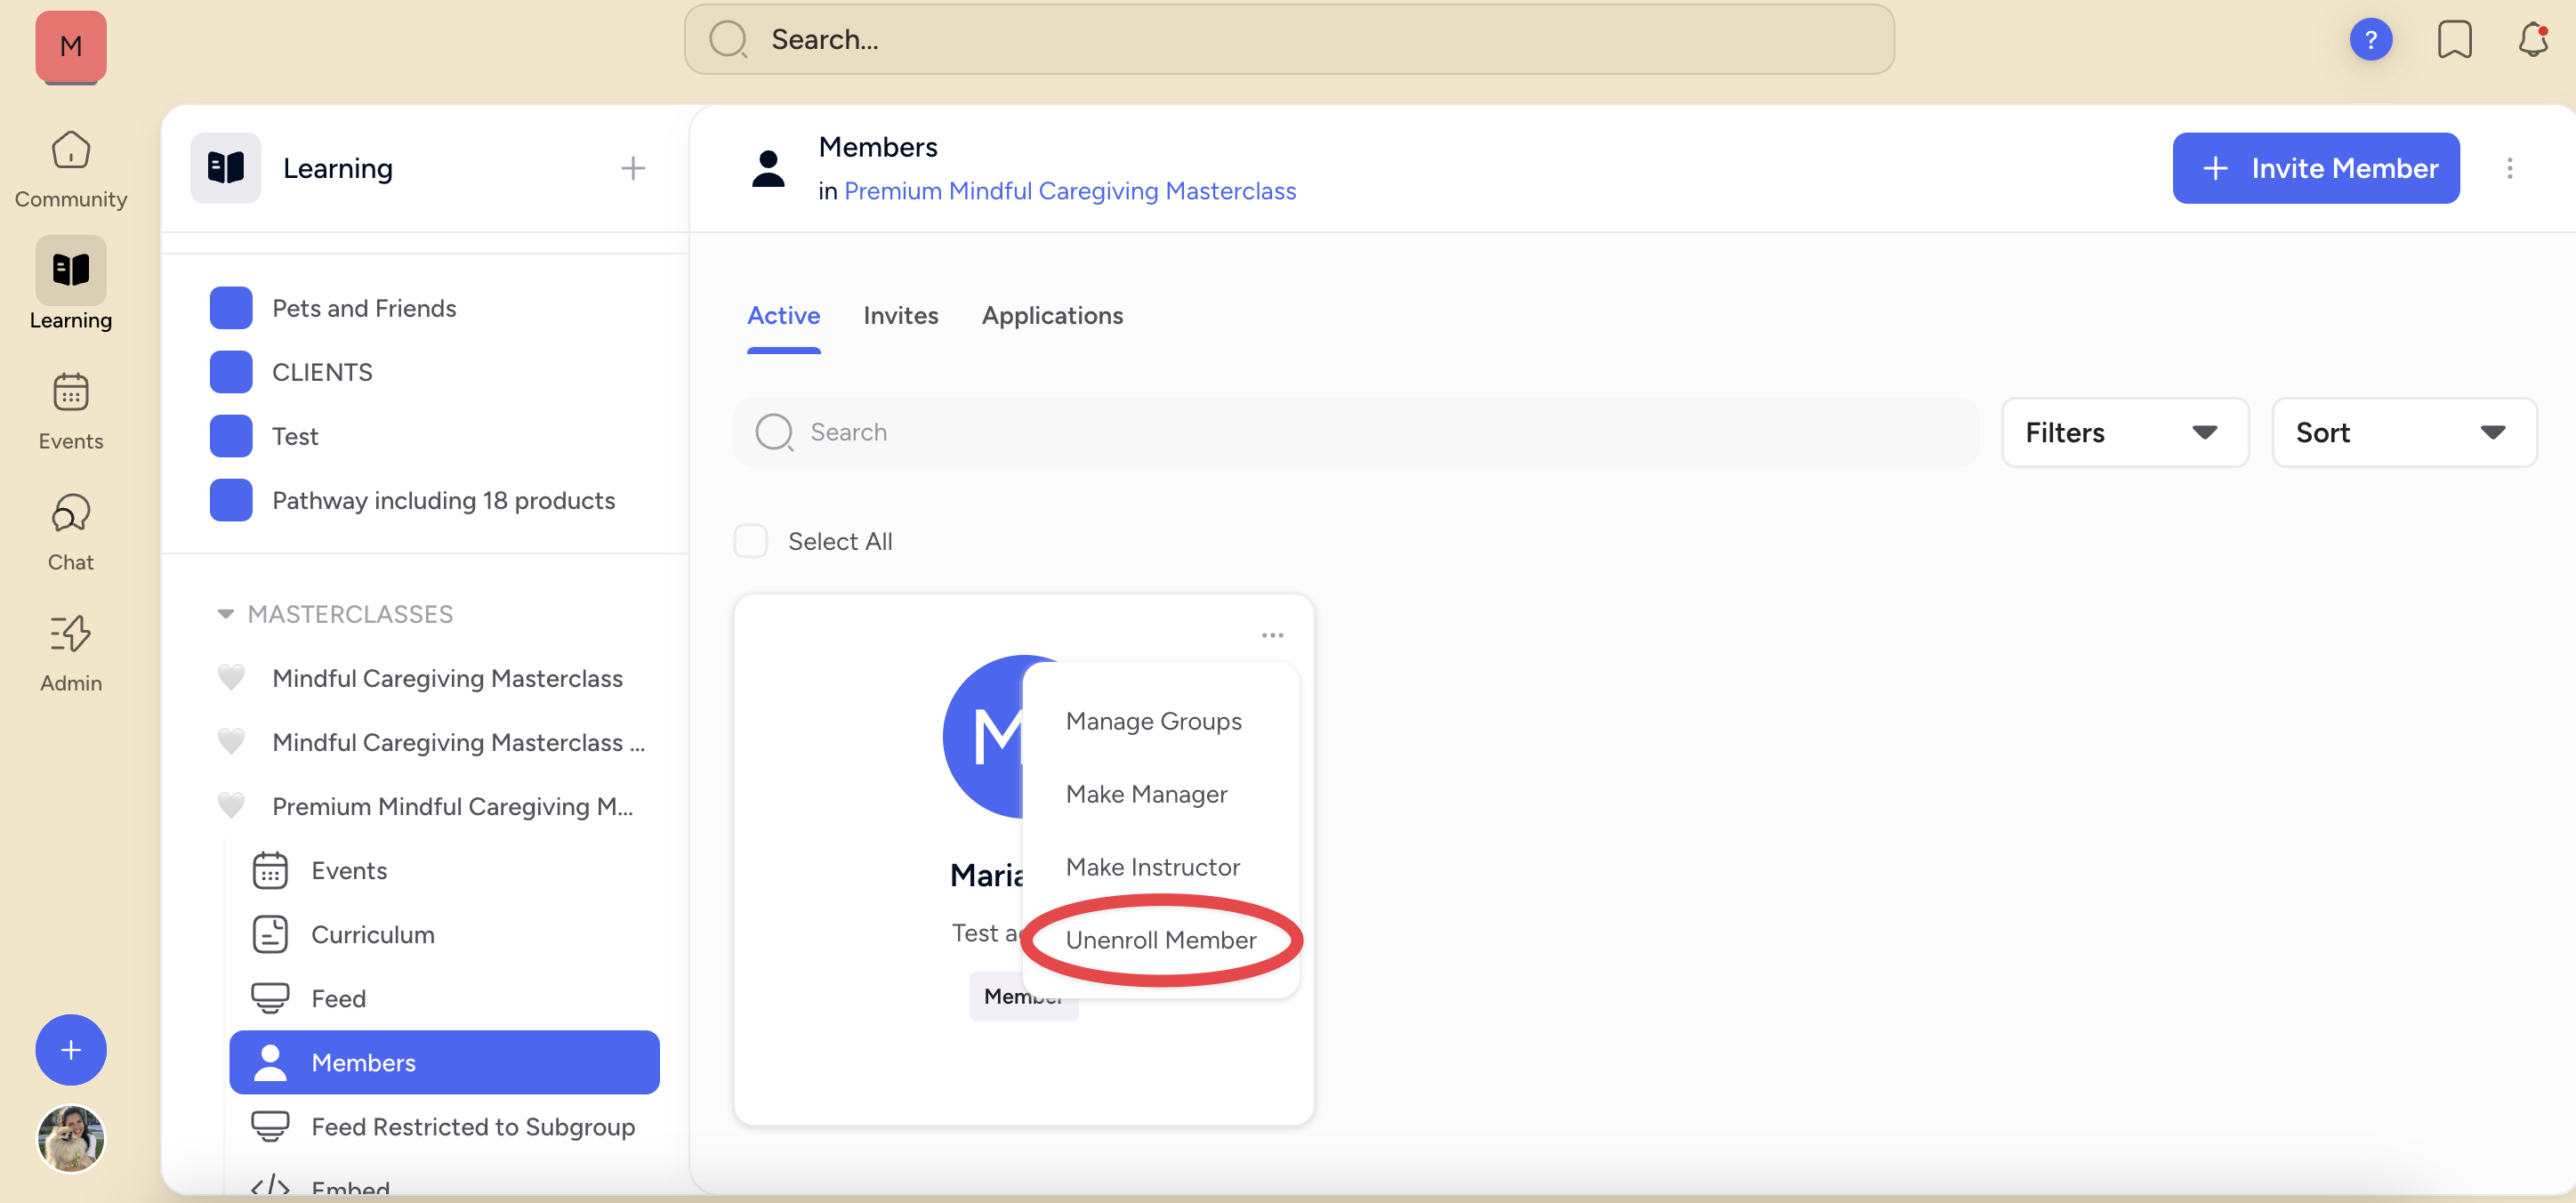Click the heart icon beside Mindful Caregiving Masterclass
2576x1203 pixels.
point(231,678)
